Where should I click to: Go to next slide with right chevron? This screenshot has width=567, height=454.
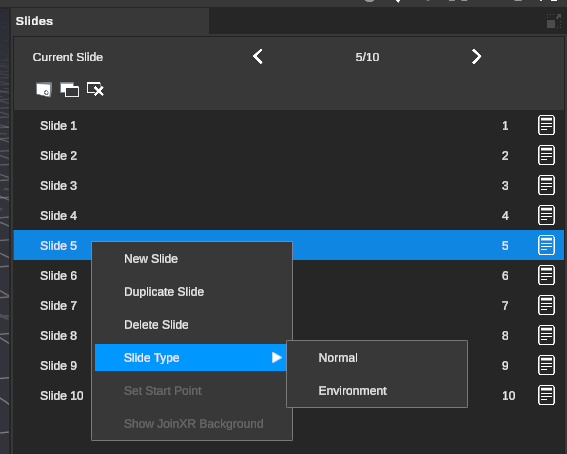(476, 57)
